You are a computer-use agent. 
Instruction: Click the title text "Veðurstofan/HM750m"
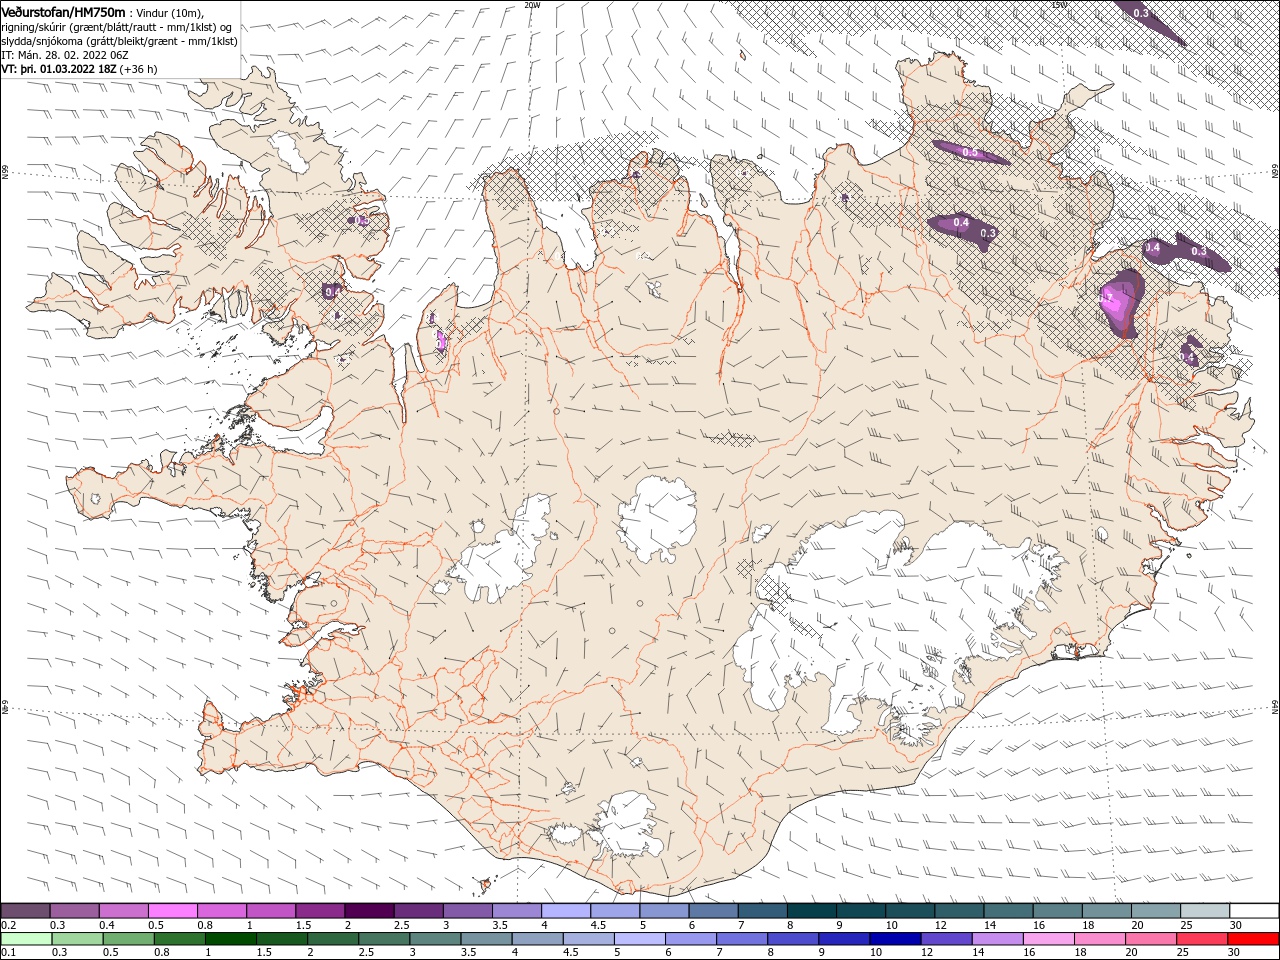(x=64, y=12)
